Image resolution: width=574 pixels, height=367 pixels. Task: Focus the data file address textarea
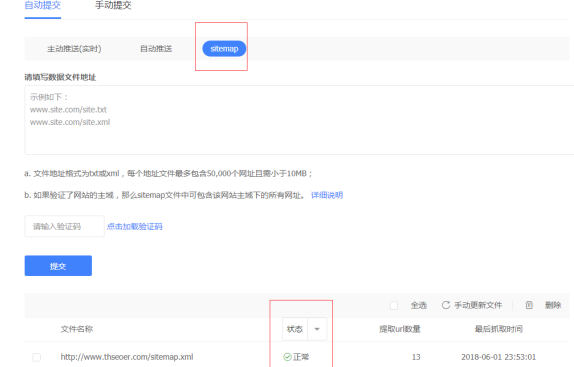[299, 120]
